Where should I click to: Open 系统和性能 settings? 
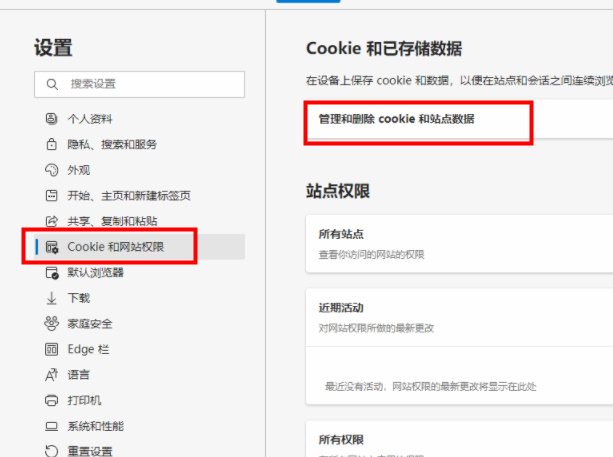point(95,426)
